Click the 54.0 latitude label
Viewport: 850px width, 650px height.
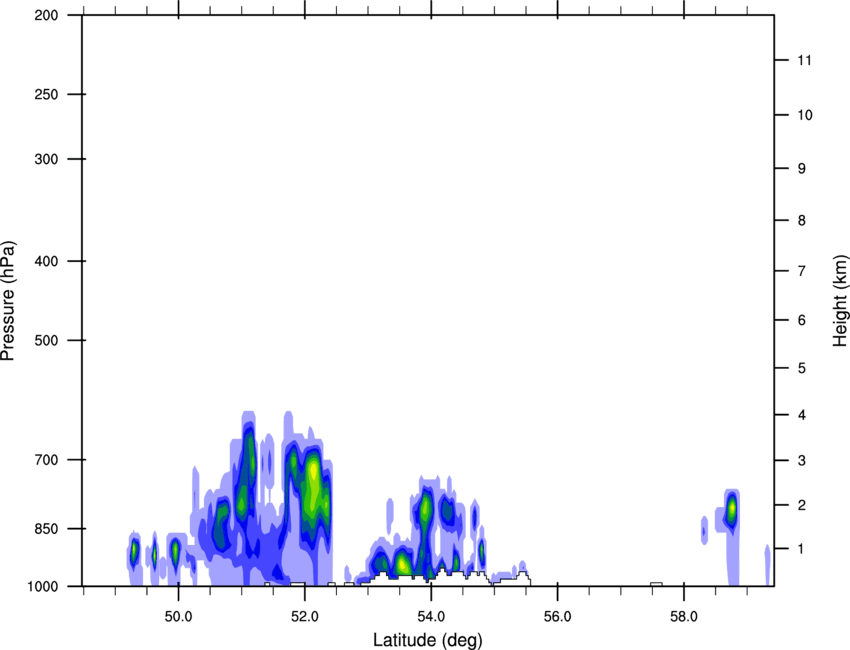431,617
